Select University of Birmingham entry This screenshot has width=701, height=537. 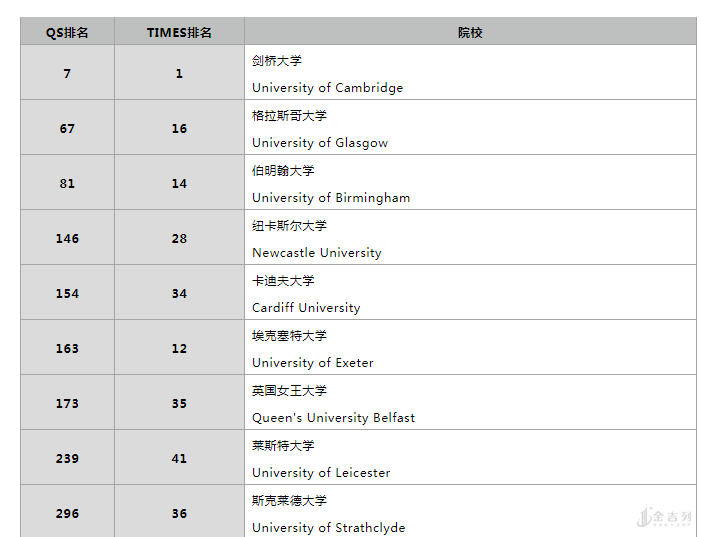point(331,198)
